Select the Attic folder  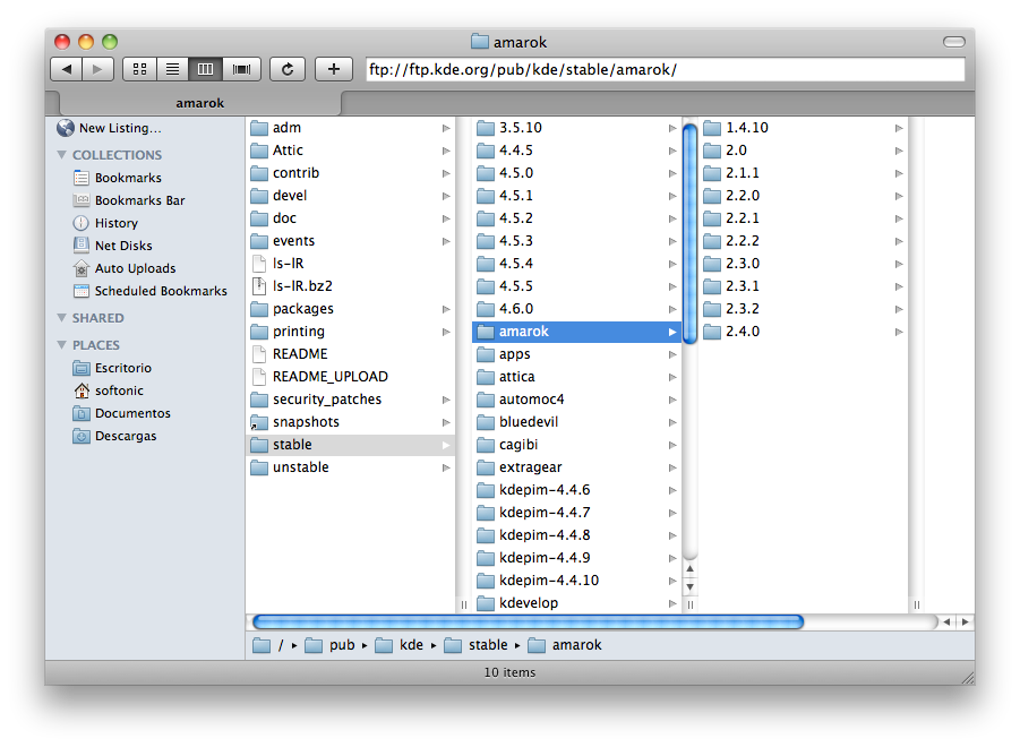[351, 150]
